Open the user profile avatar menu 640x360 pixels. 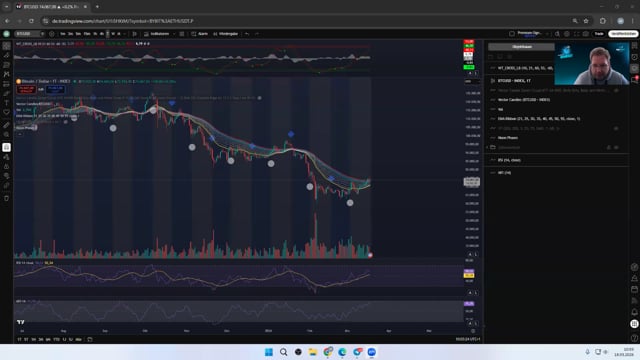[x=7, y=34]
